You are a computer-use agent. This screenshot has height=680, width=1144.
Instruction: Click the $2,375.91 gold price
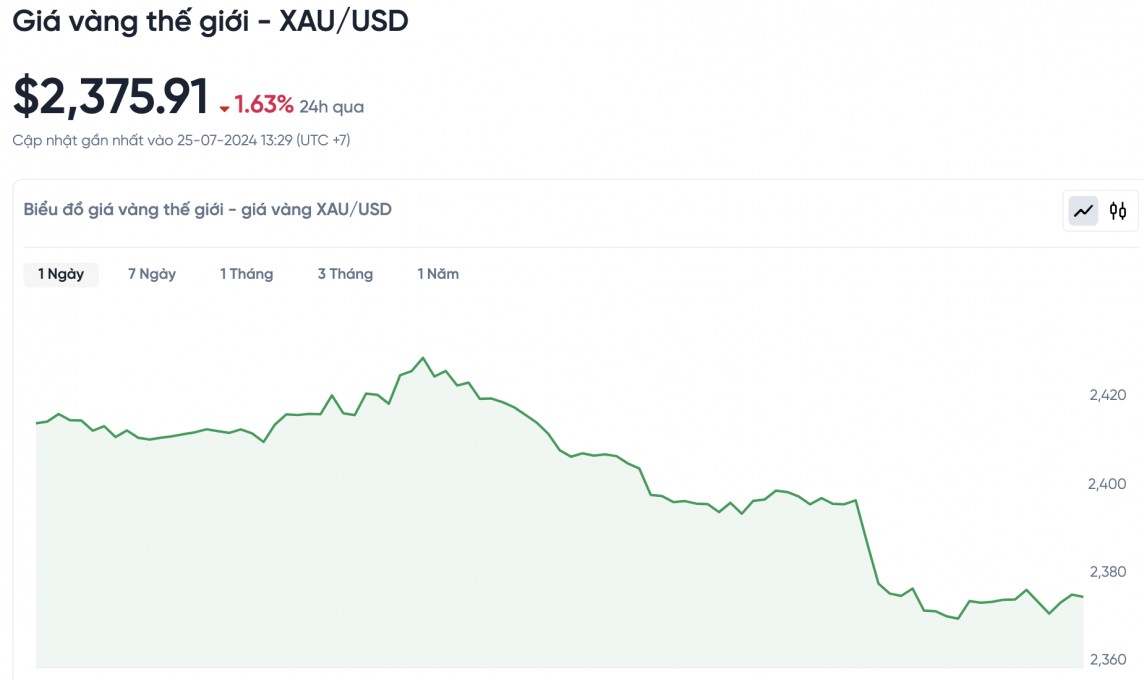pyautogui.click(x=111, y=97)
